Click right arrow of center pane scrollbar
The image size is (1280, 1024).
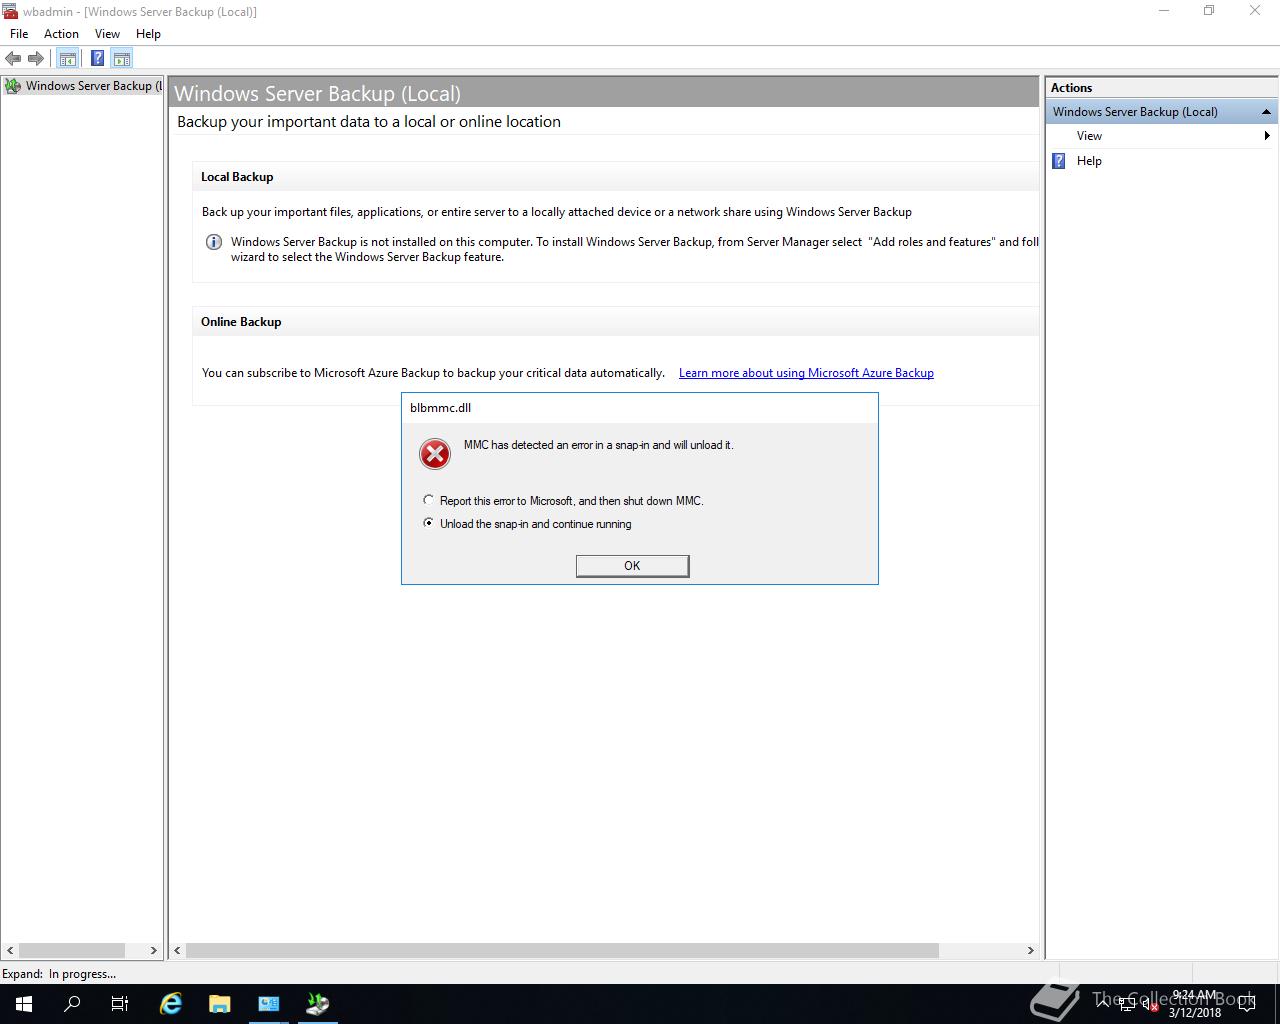[1031, 950]
